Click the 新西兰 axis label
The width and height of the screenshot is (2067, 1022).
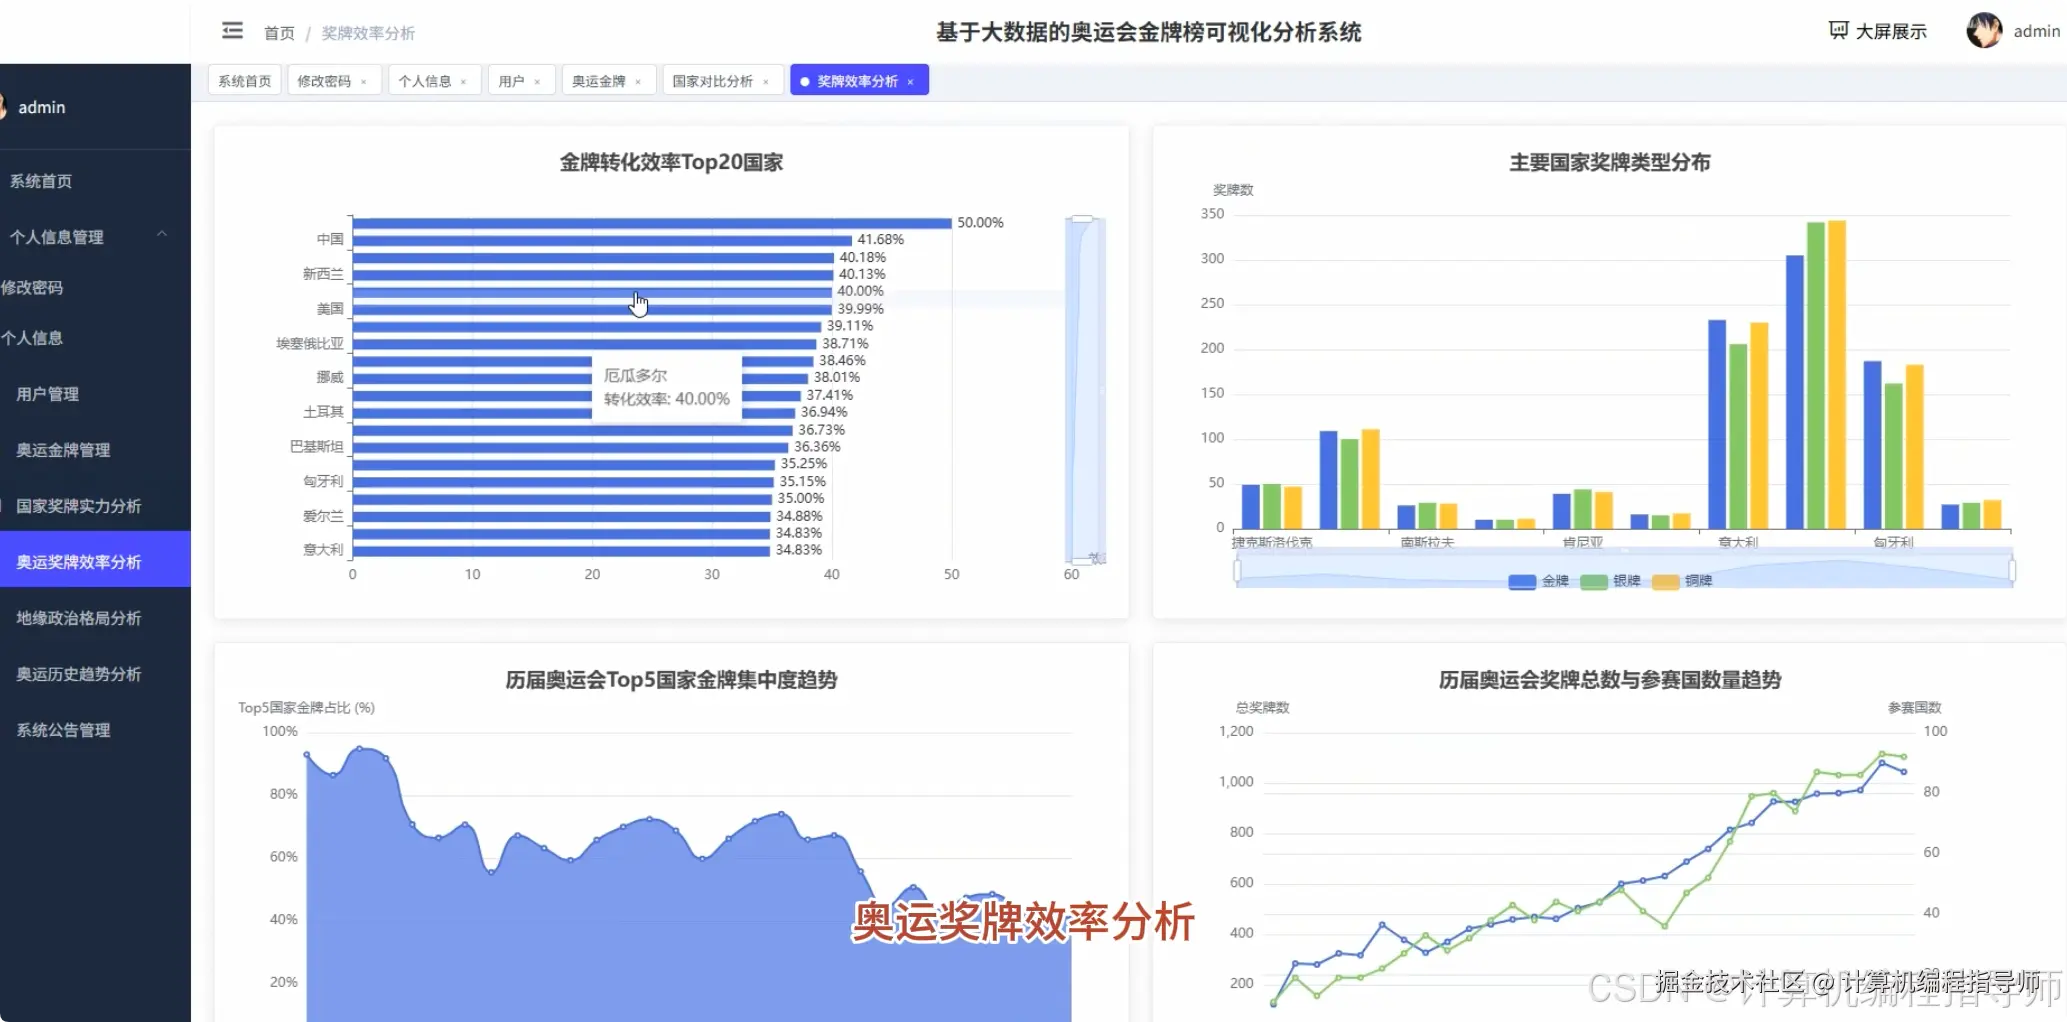(323, 274)
